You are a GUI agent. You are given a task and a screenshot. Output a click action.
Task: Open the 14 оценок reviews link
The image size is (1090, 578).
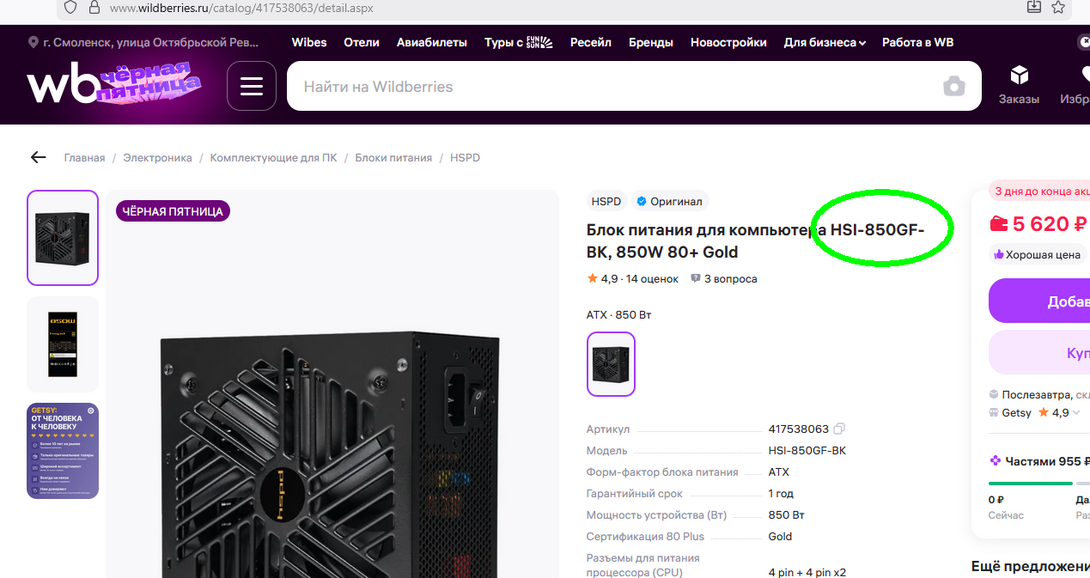pyautogui.click(x=652, y=279)
